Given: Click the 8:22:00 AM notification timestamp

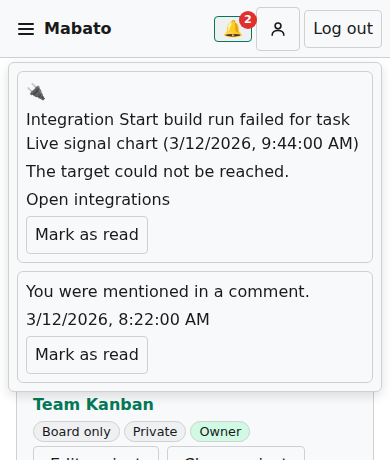Looking at the screenshot, I should (118, 319).
